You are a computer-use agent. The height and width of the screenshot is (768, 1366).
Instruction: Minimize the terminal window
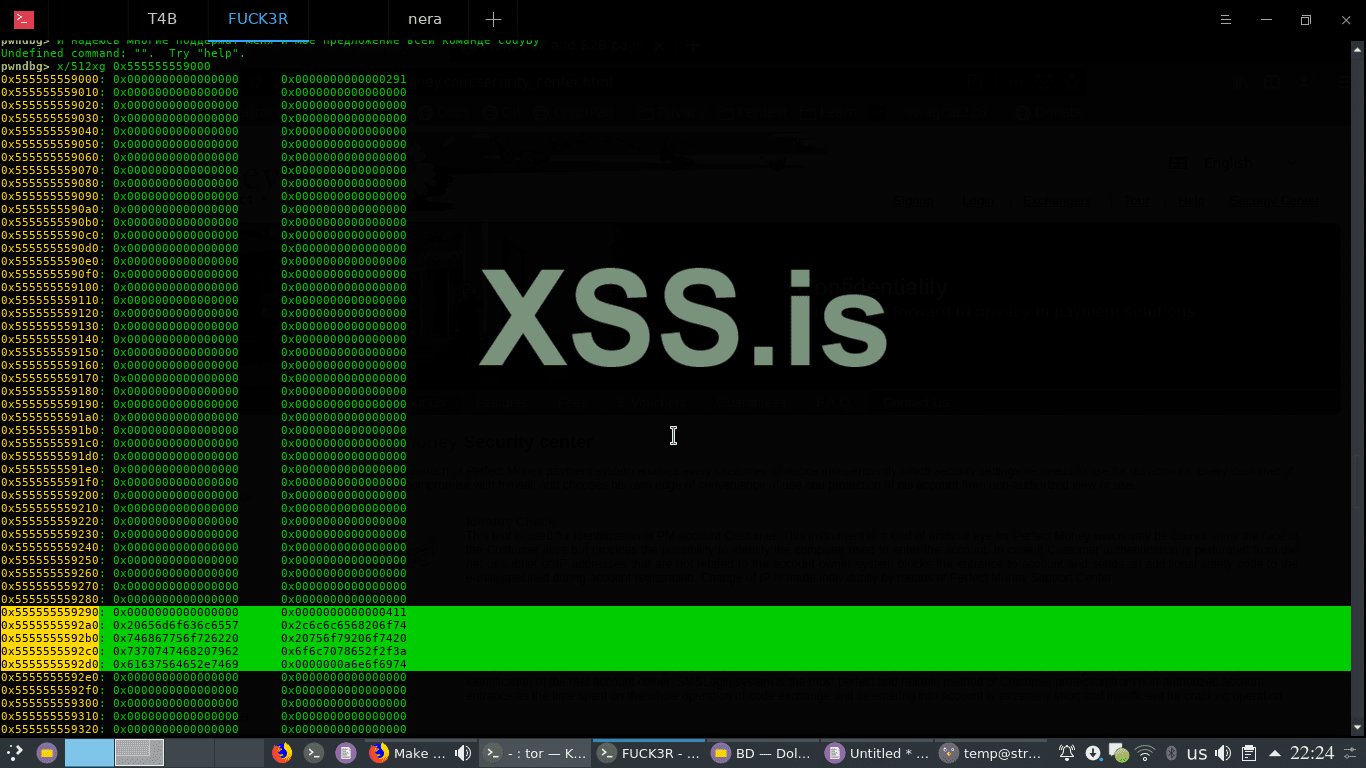tap(1267, 19)
